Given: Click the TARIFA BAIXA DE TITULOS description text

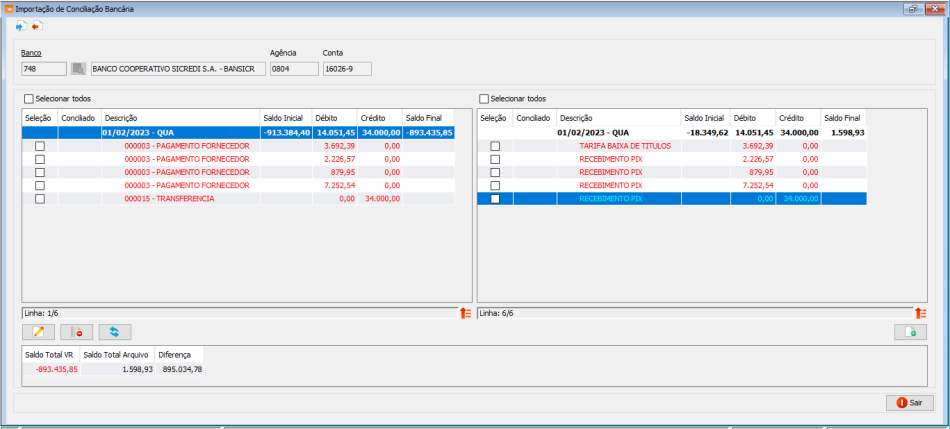Looking at the screenshot, I should [625, 146].
